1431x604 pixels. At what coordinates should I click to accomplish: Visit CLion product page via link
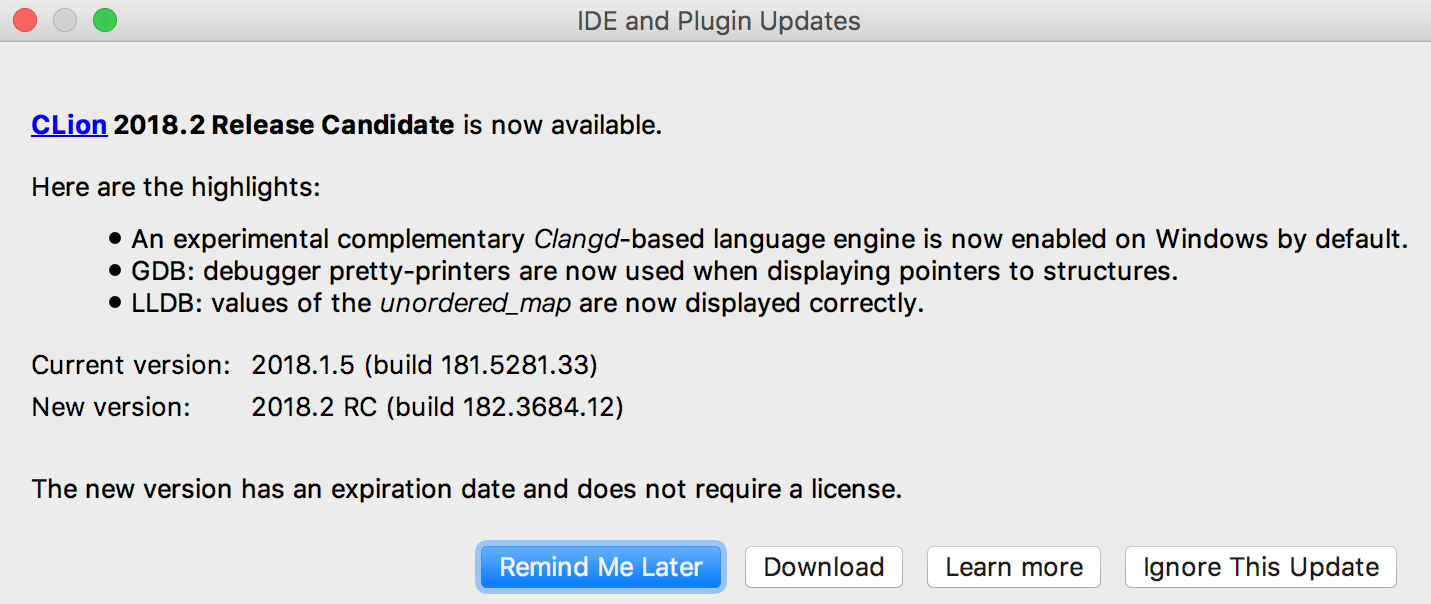68,124
